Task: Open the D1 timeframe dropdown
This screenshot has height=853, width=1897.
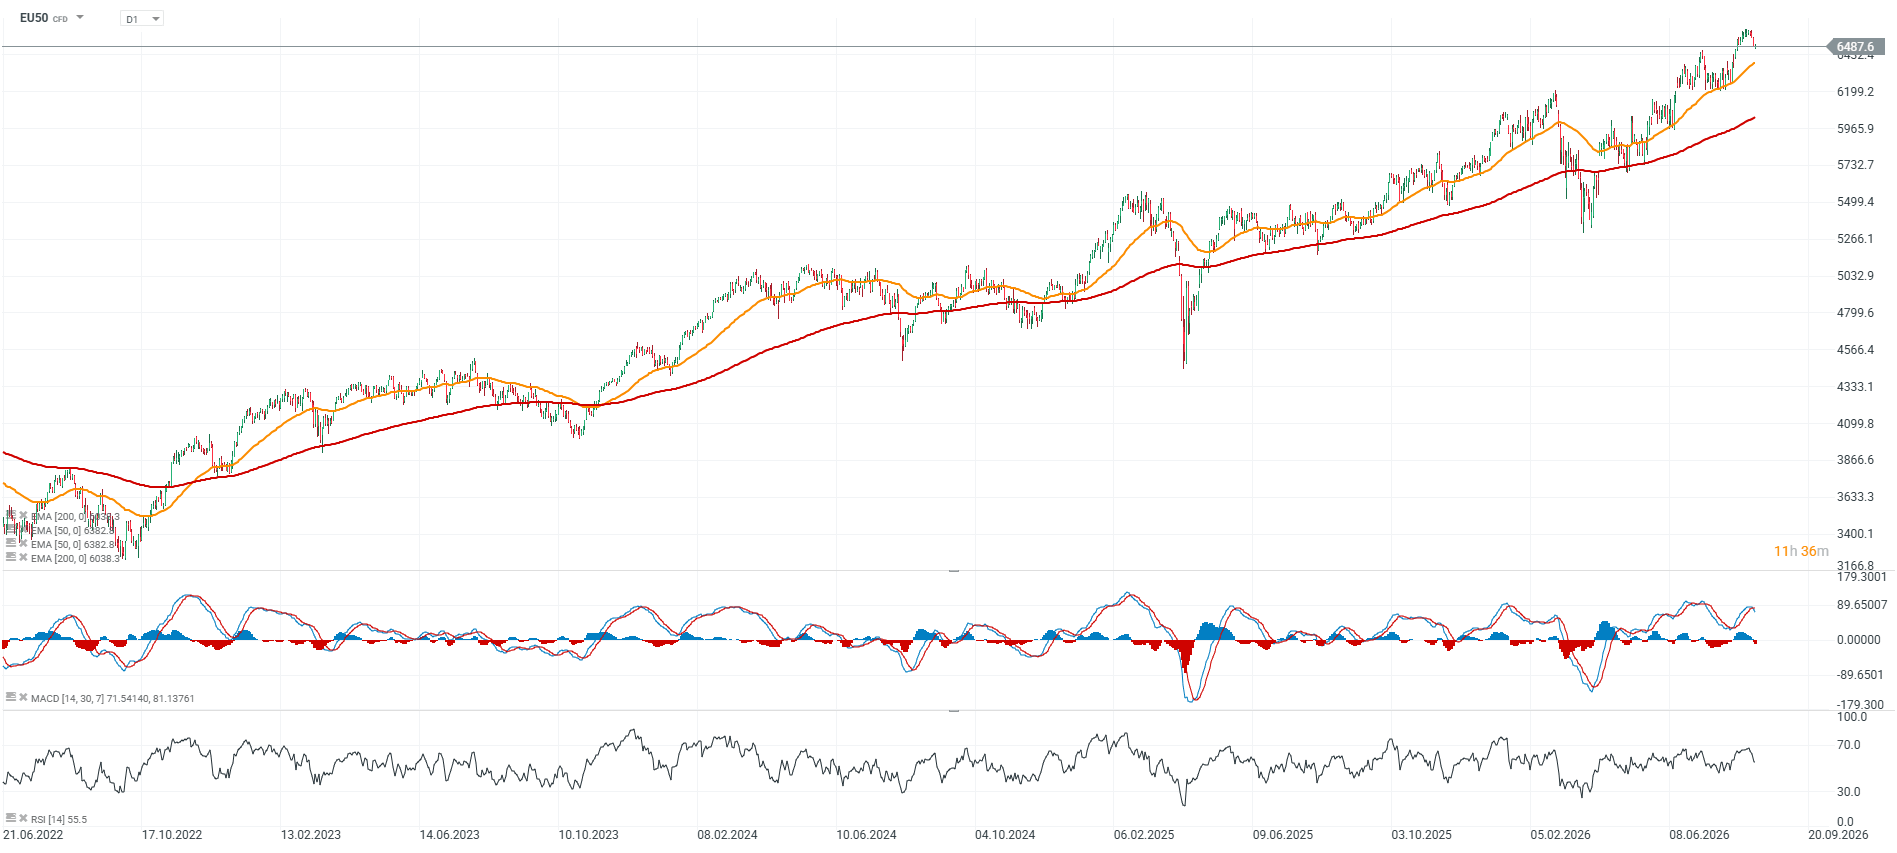Action: tap(142, 19)
